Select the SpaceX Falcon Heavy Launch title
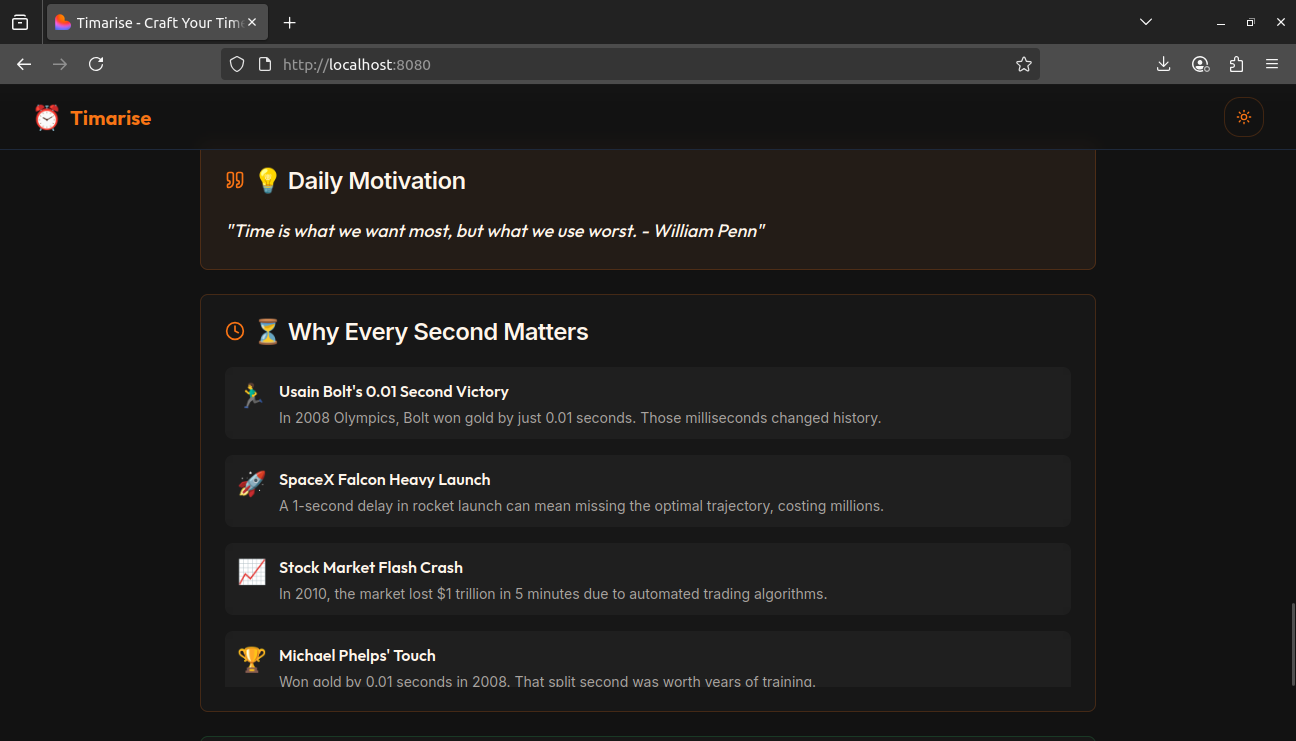This screenshot has height=741, width=1296. tap(385, 480)
